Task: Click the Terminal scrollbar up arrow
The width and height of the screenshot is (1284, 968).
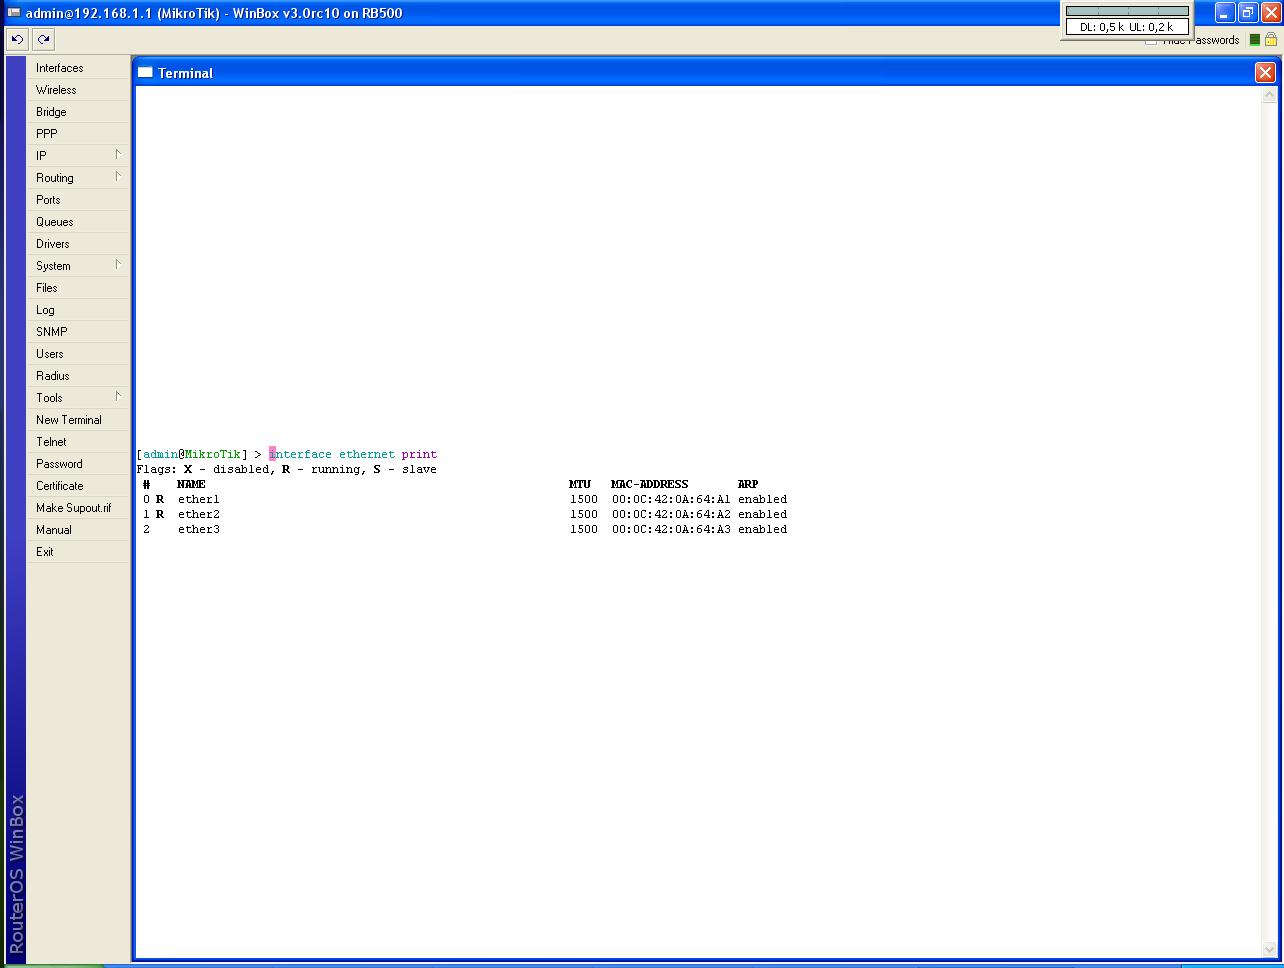Action: click(1270, 95)
